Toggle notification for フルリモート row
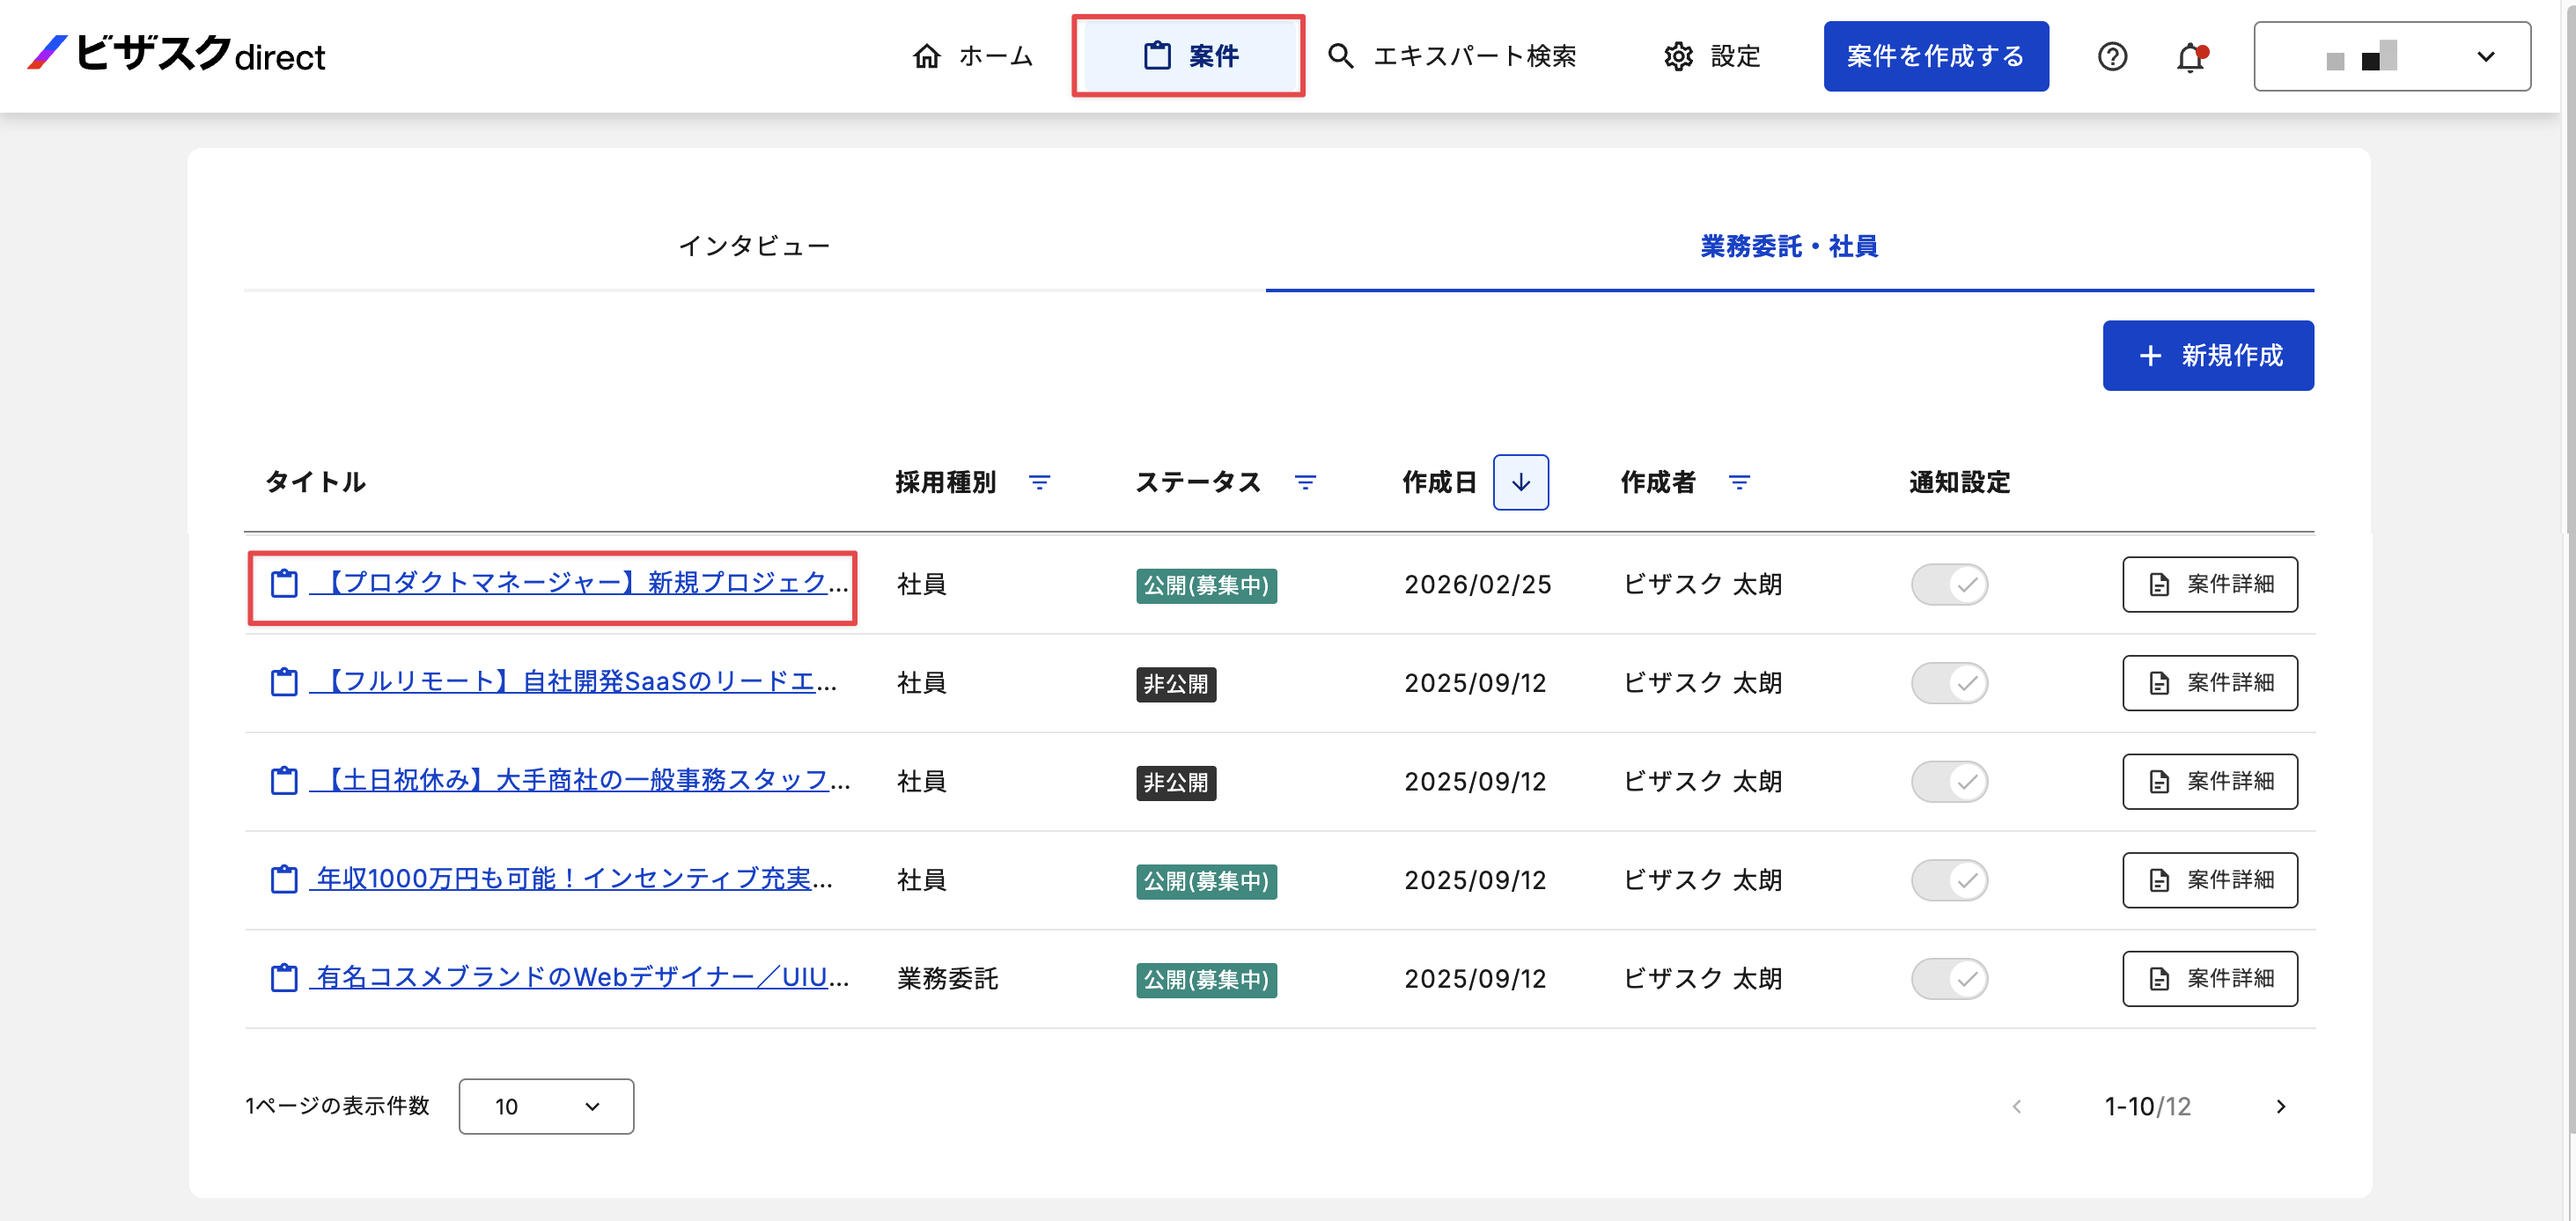 coord(1950,683)
